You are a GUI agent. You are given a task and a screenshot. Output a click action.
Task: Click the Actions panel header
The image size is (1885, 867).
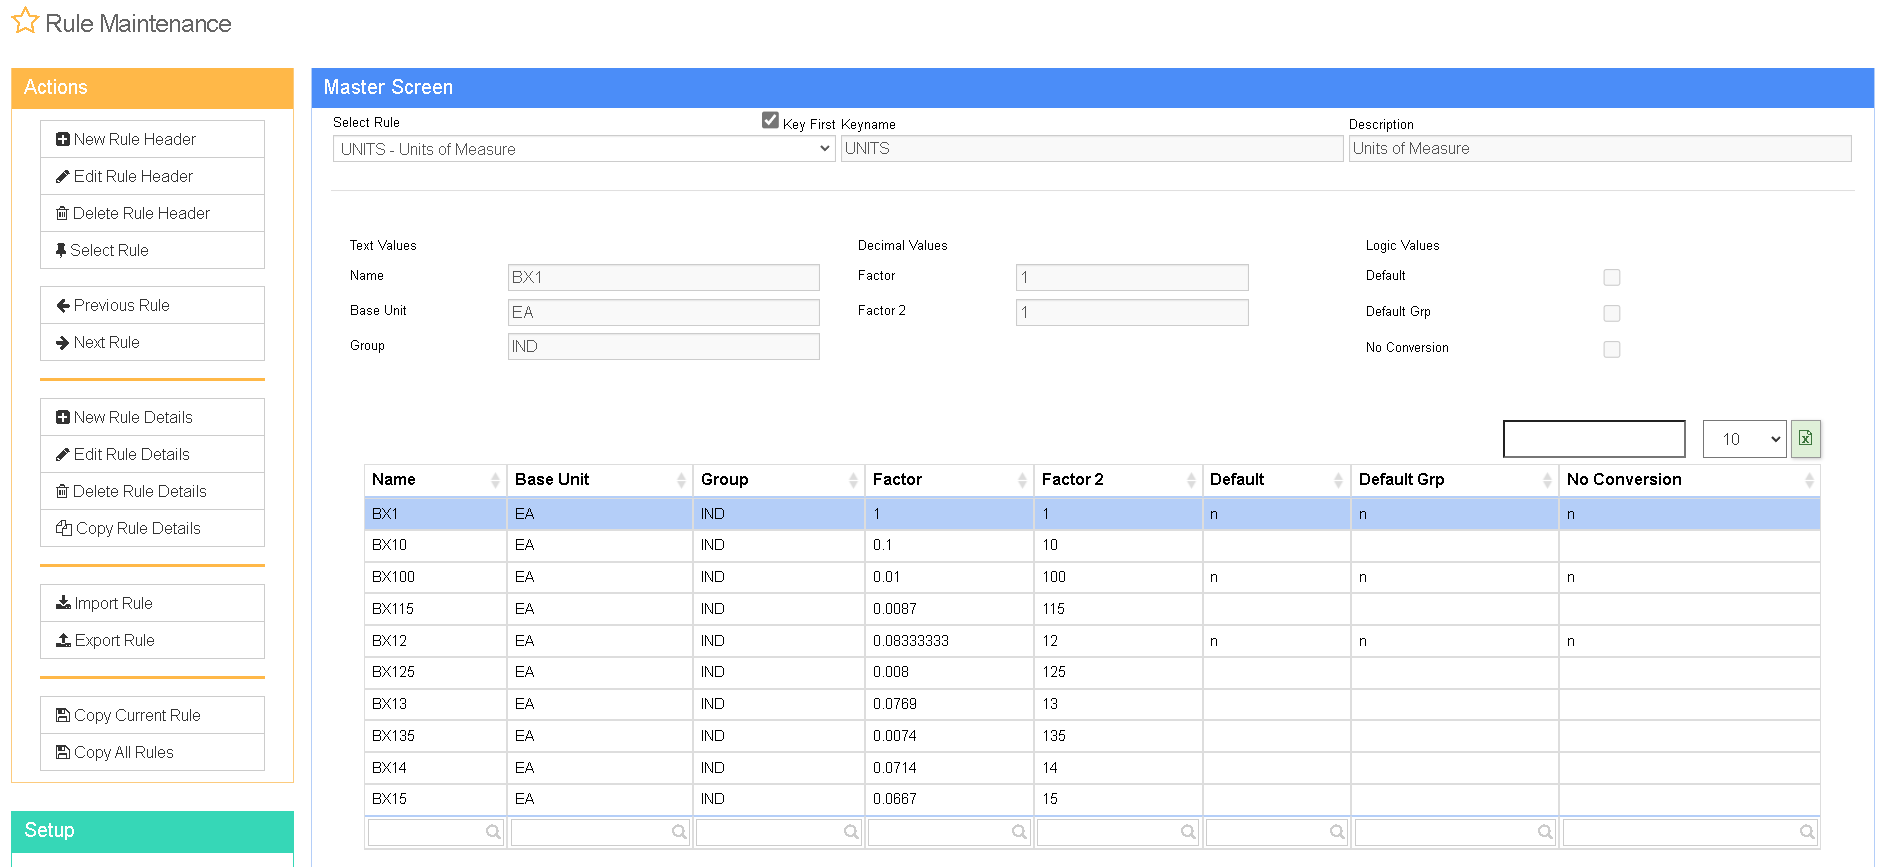tap(152, 88)
